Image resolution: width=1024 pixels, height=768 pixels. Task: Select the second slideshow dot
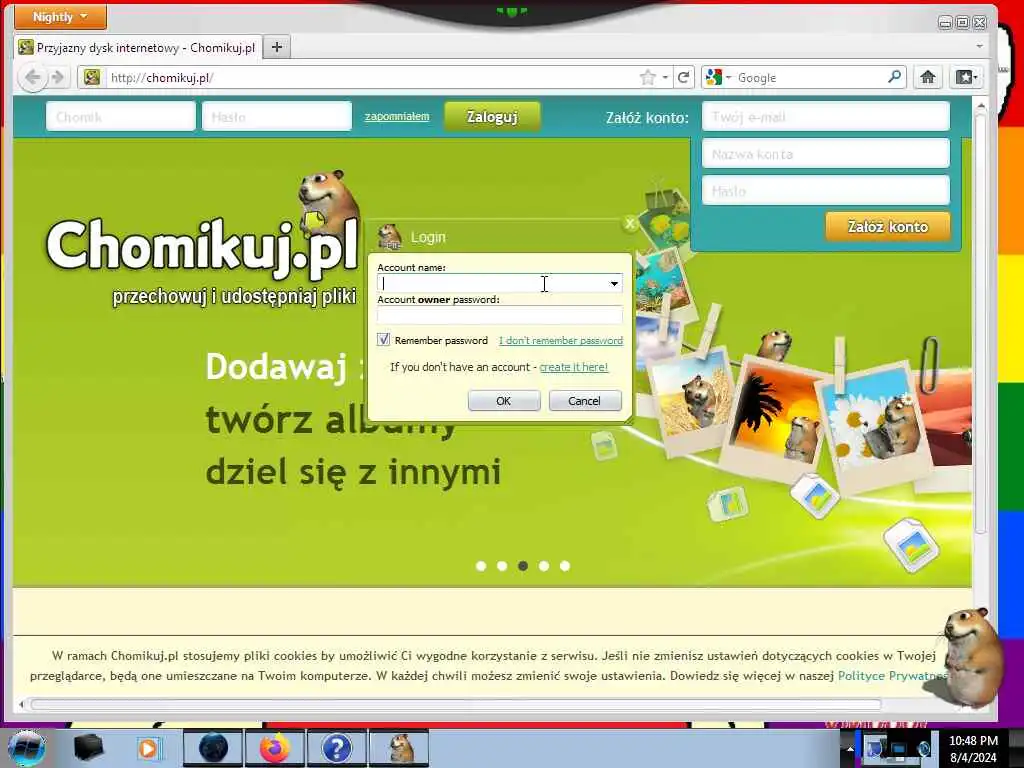[x=502, y=566]
